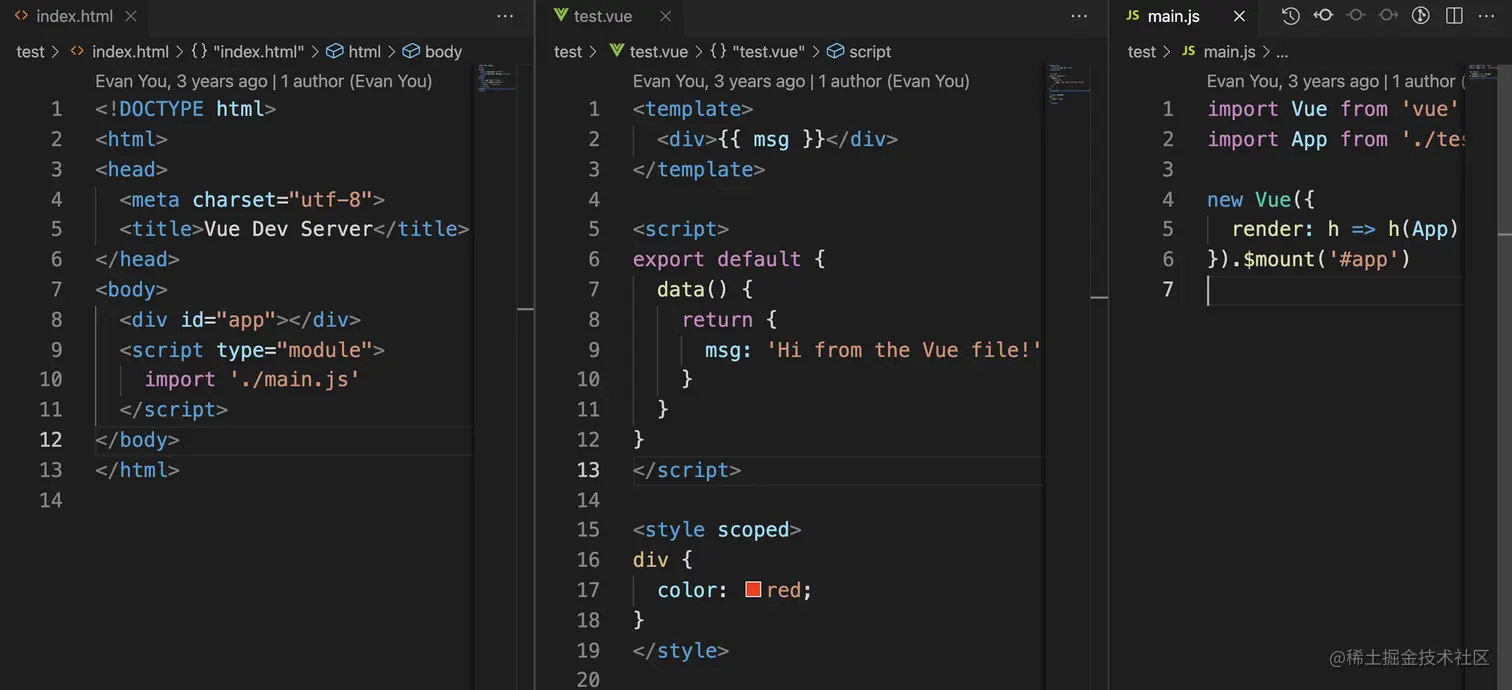Viewport: 1512px width, 690px height.
Task: Click the '<style scoped>' line
Action: (x=717, y=530)
